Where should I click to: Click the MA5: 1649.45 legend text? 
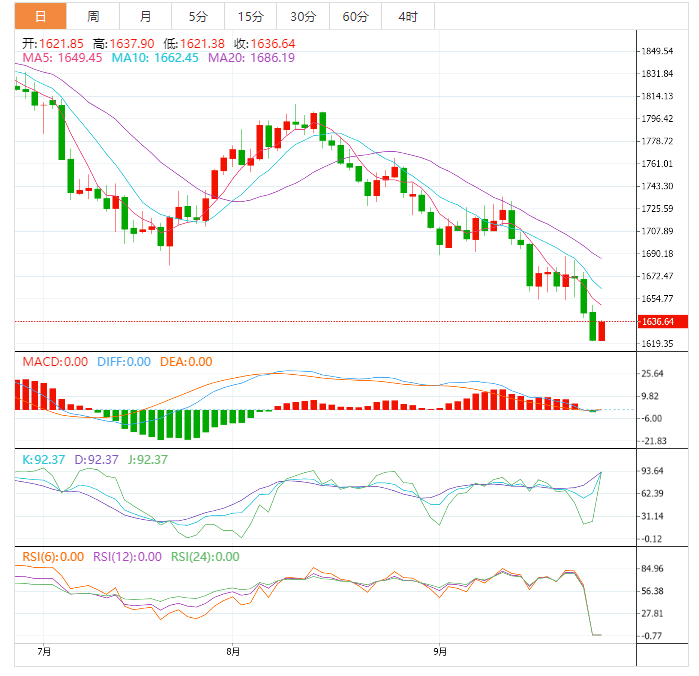point(62,58)
